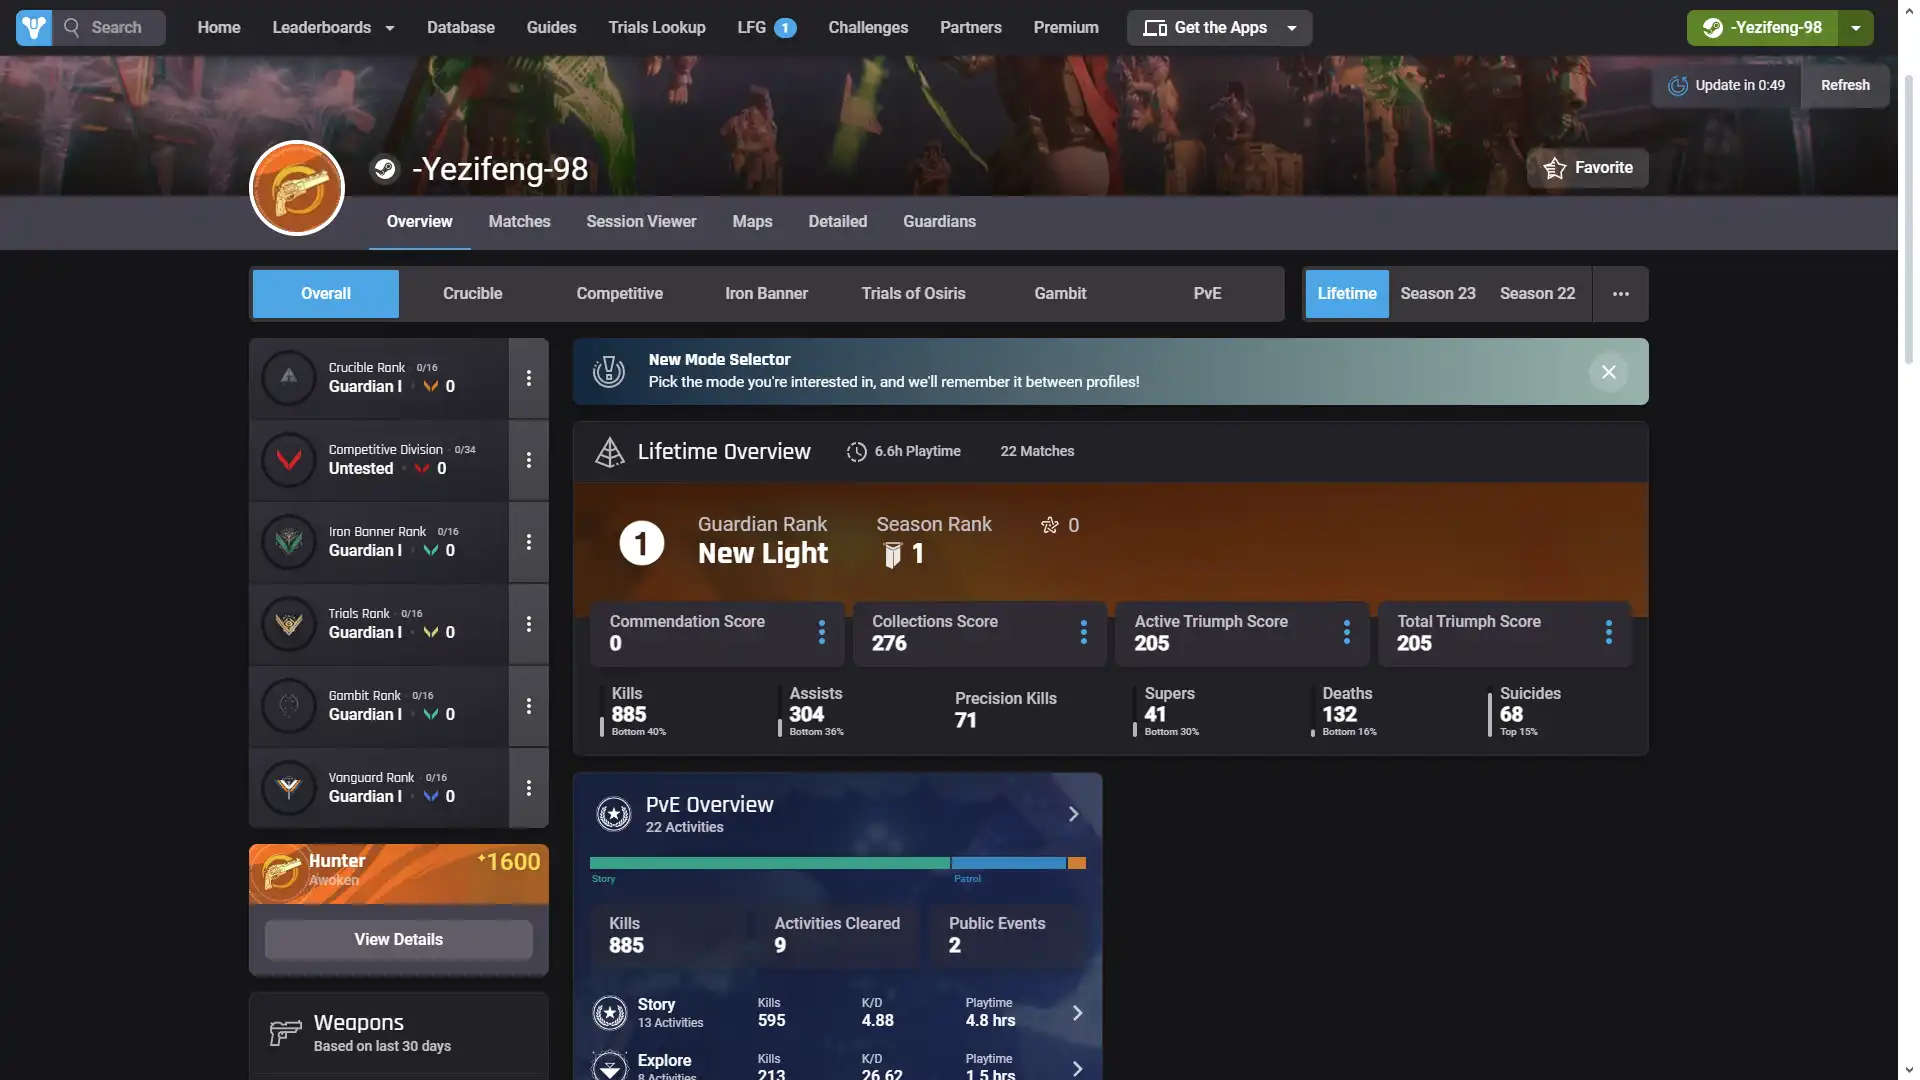Select the Season 23 filter
This screenshot has width=1920, height=1080.
coord(1437,294)
